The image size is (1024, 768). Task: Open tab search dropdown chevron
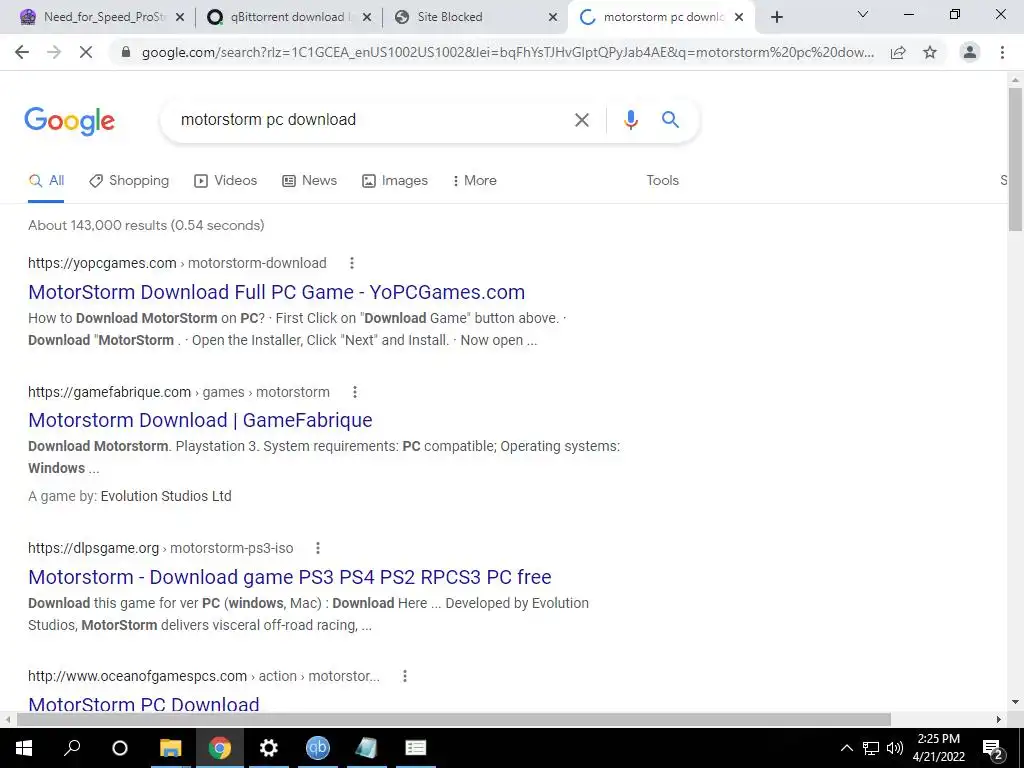(863, 14)
